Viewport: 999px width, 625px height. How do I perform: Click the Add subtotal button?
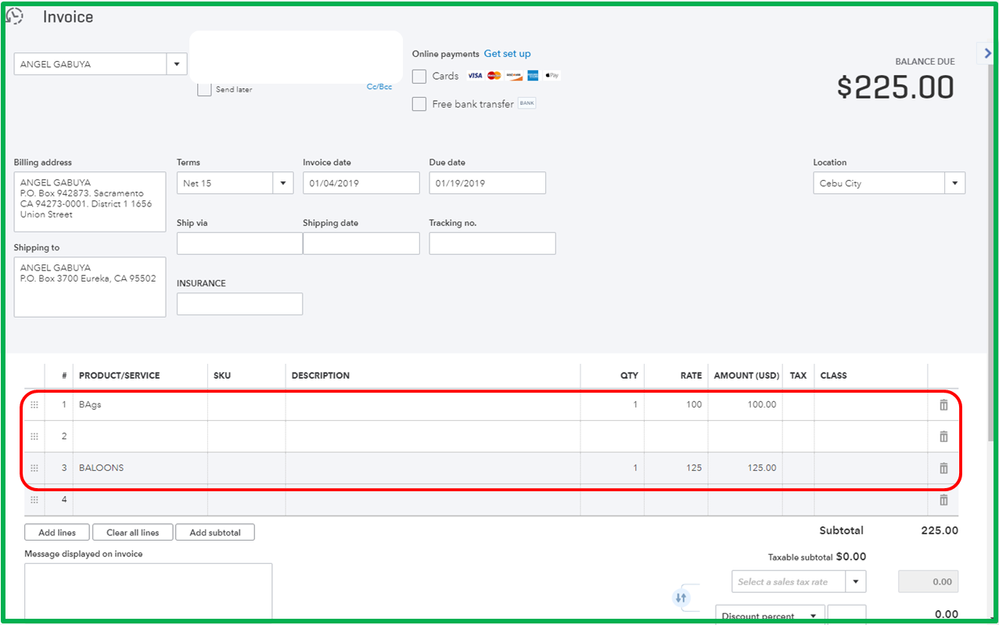coord(215,533)
